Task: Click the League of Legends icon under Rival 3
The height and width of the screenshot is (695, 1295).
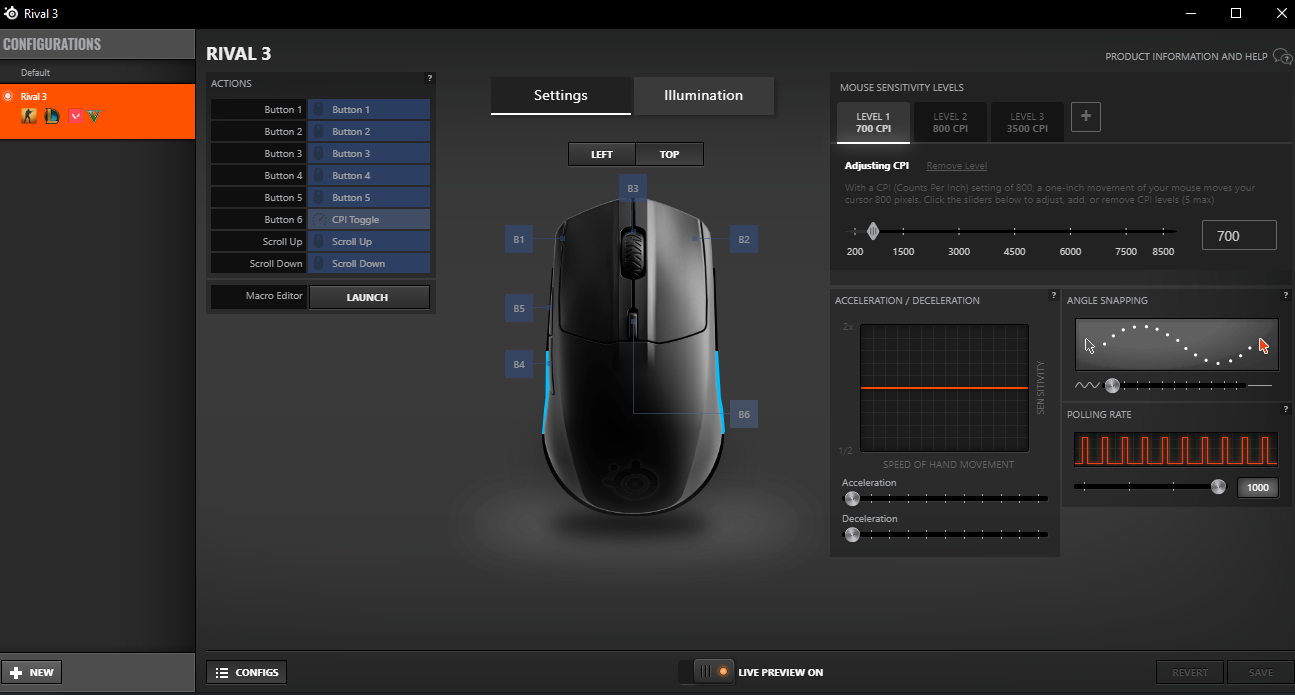Action: coord(51,116)
